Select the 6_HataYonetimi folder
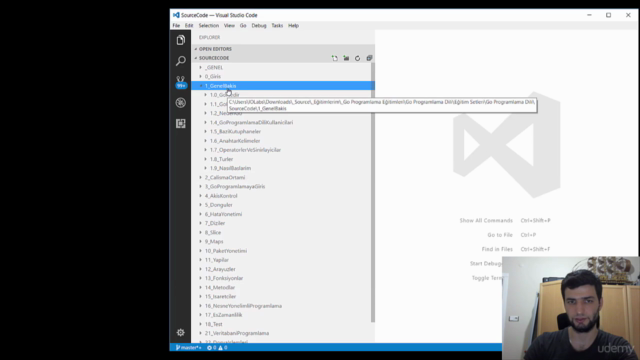 coord(283,214)
